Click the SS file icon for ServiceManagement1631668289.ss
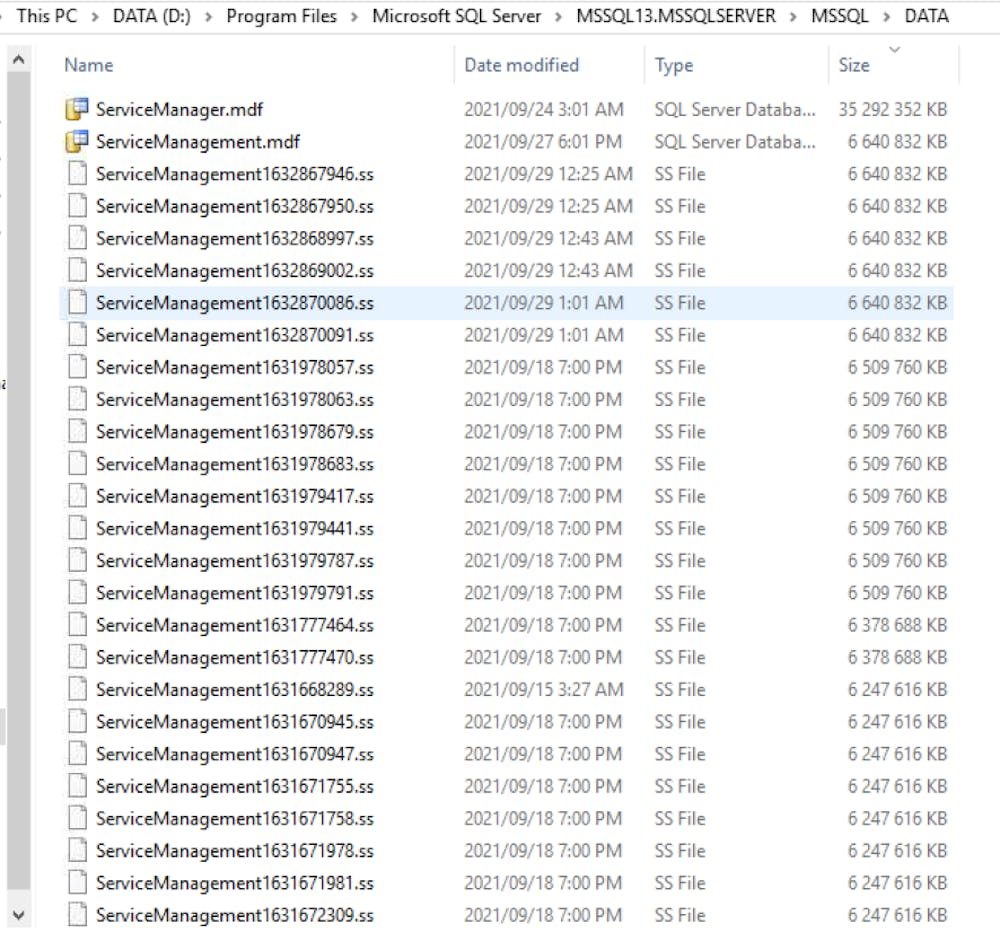 coord(76,690)
